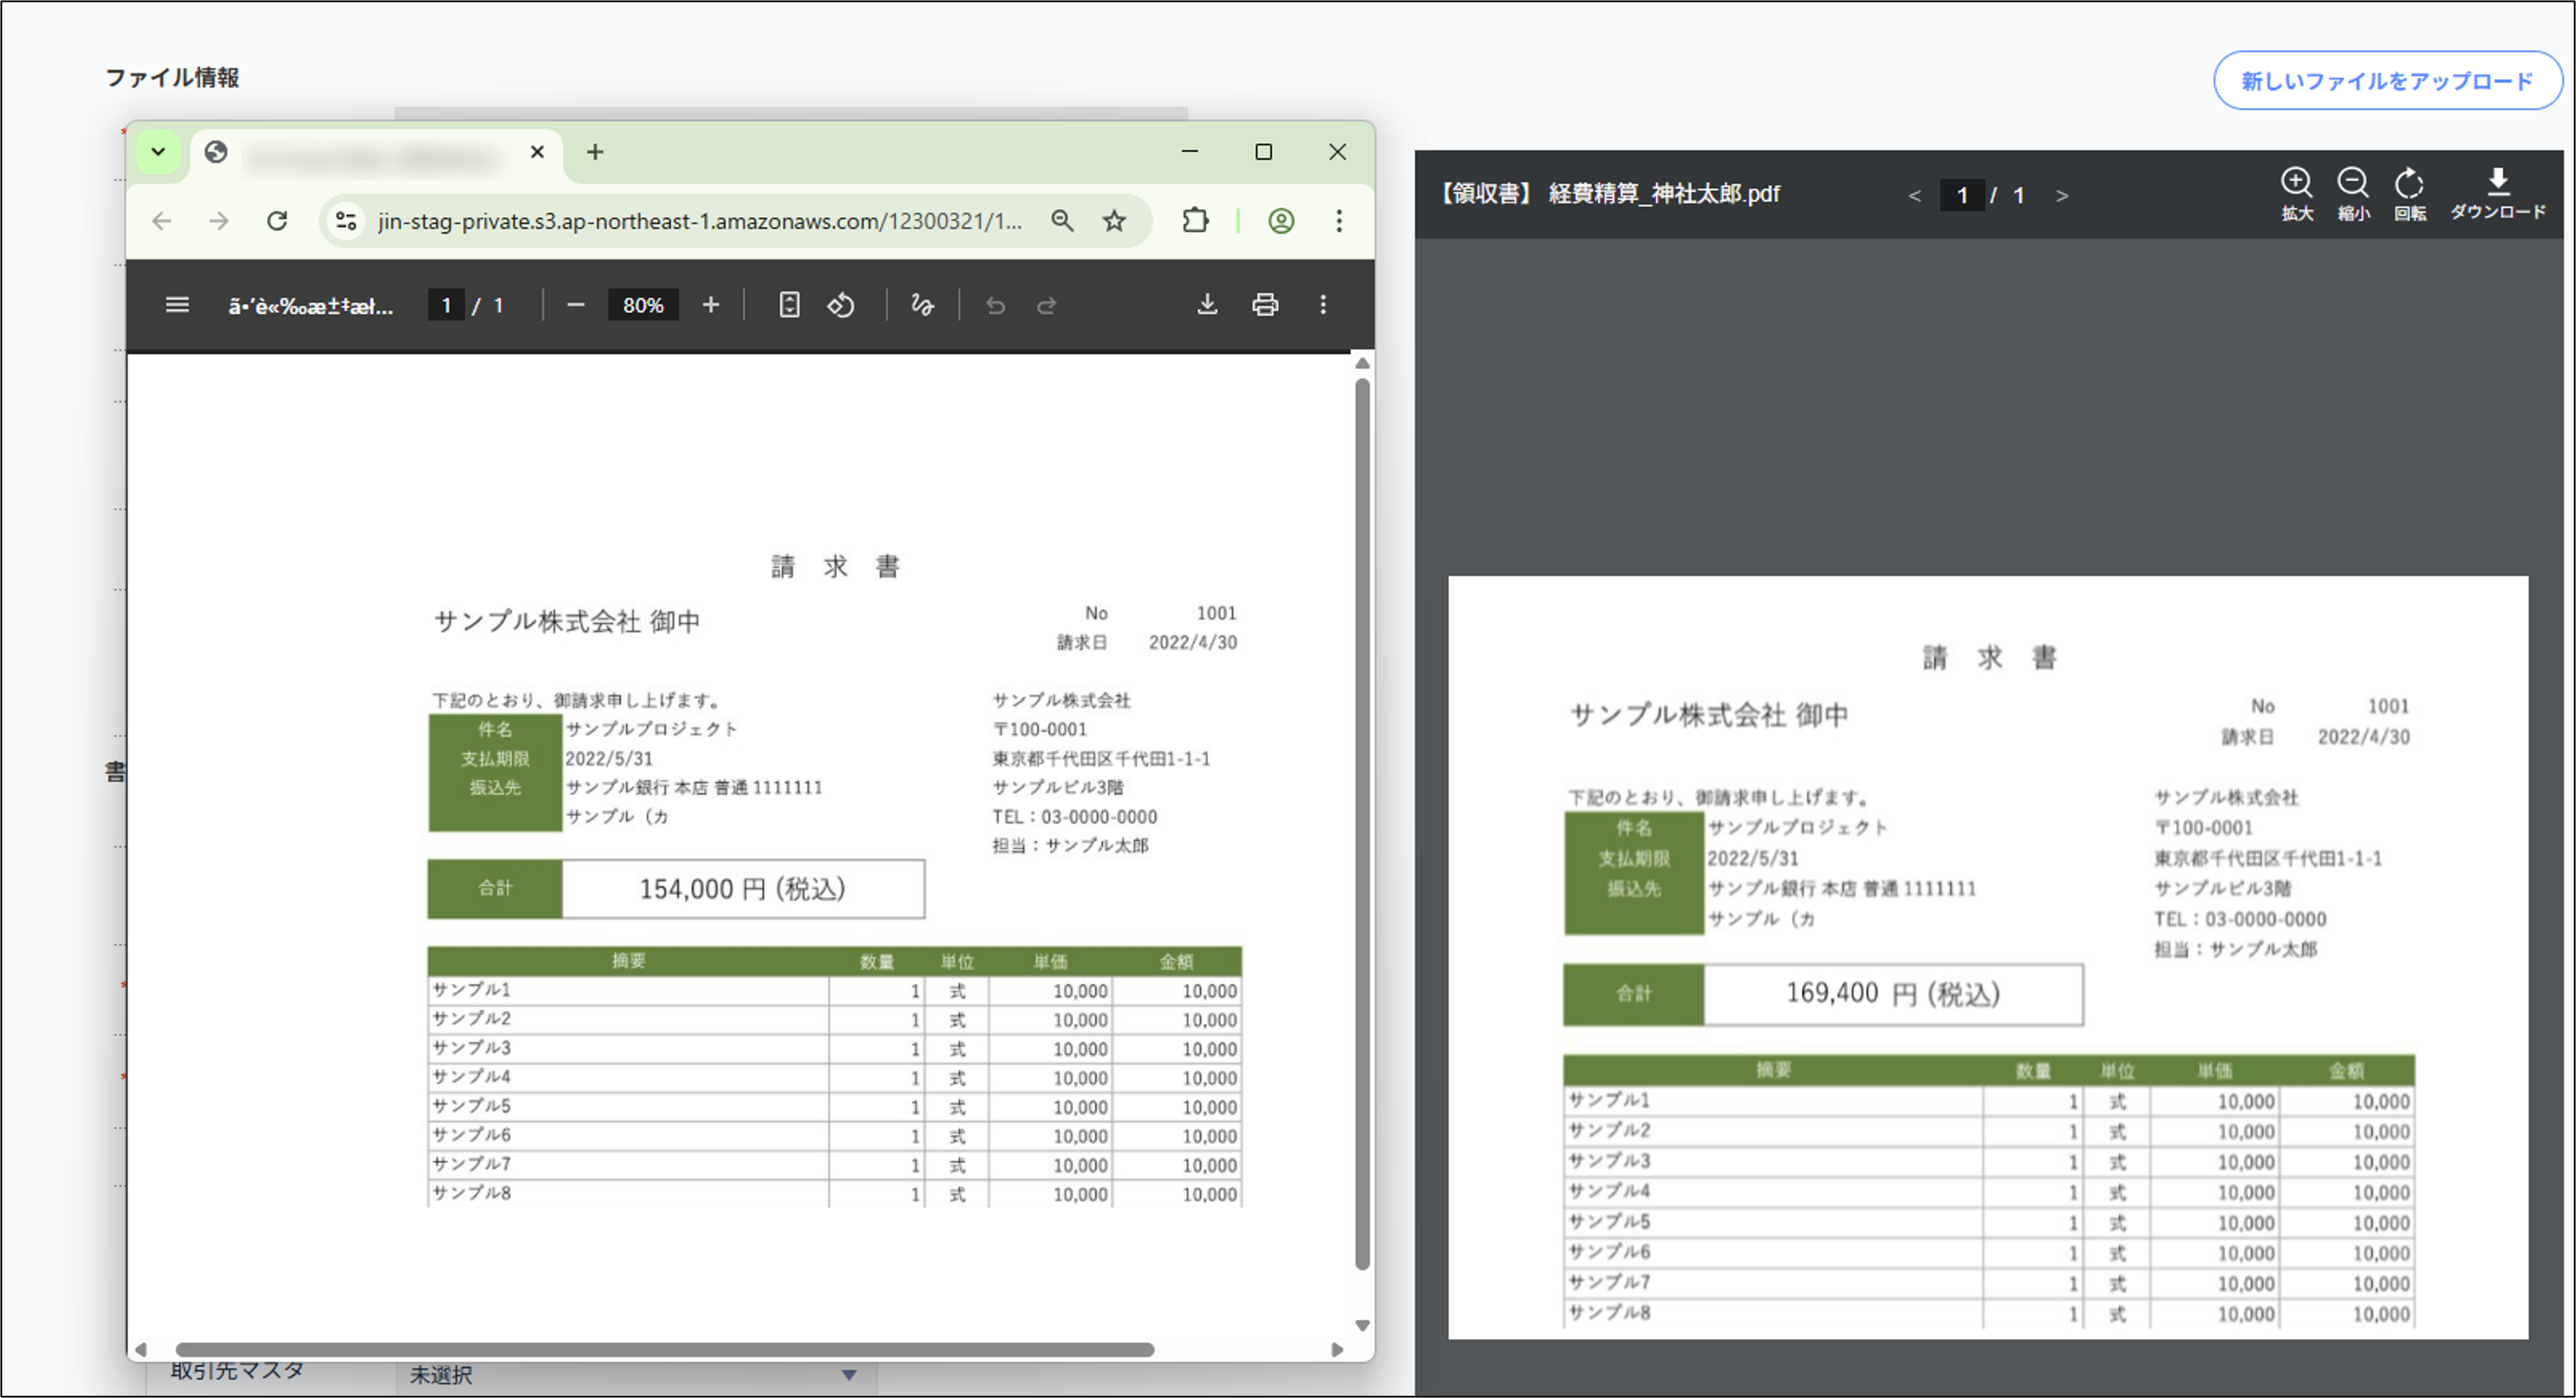Bookmark the page with the star icon
Image resolution: width=2576 pixels, height=1398 pixels.
click(x=1113, y=221)
